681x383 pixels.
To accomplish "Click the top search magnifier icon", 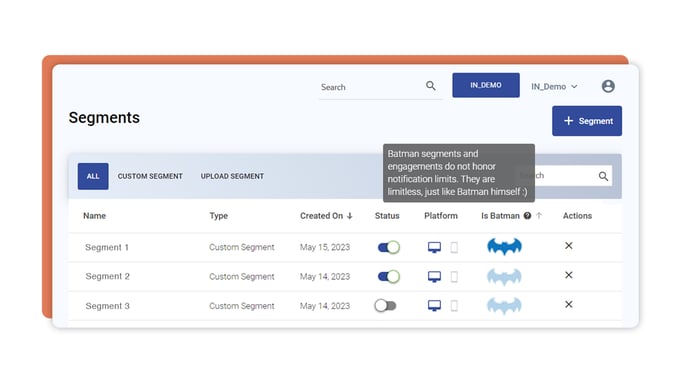I will point(430,86).
